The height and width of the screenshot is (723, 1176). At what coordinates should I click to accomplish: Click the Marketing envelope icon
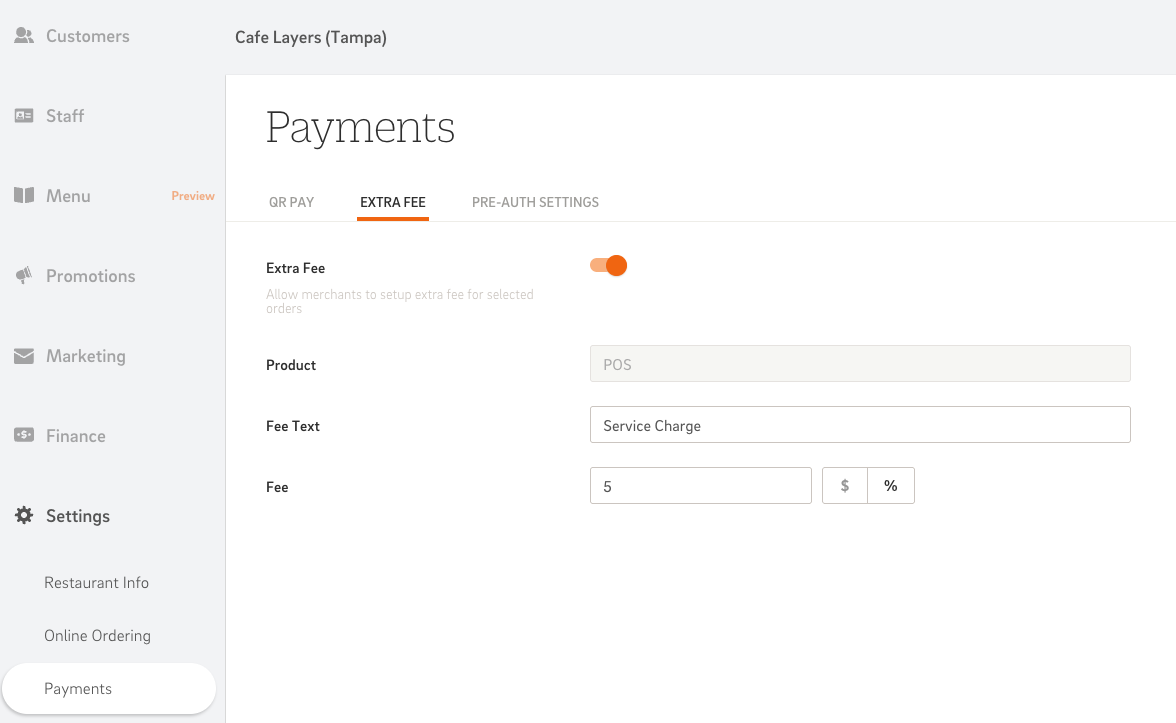coord(24,356)
